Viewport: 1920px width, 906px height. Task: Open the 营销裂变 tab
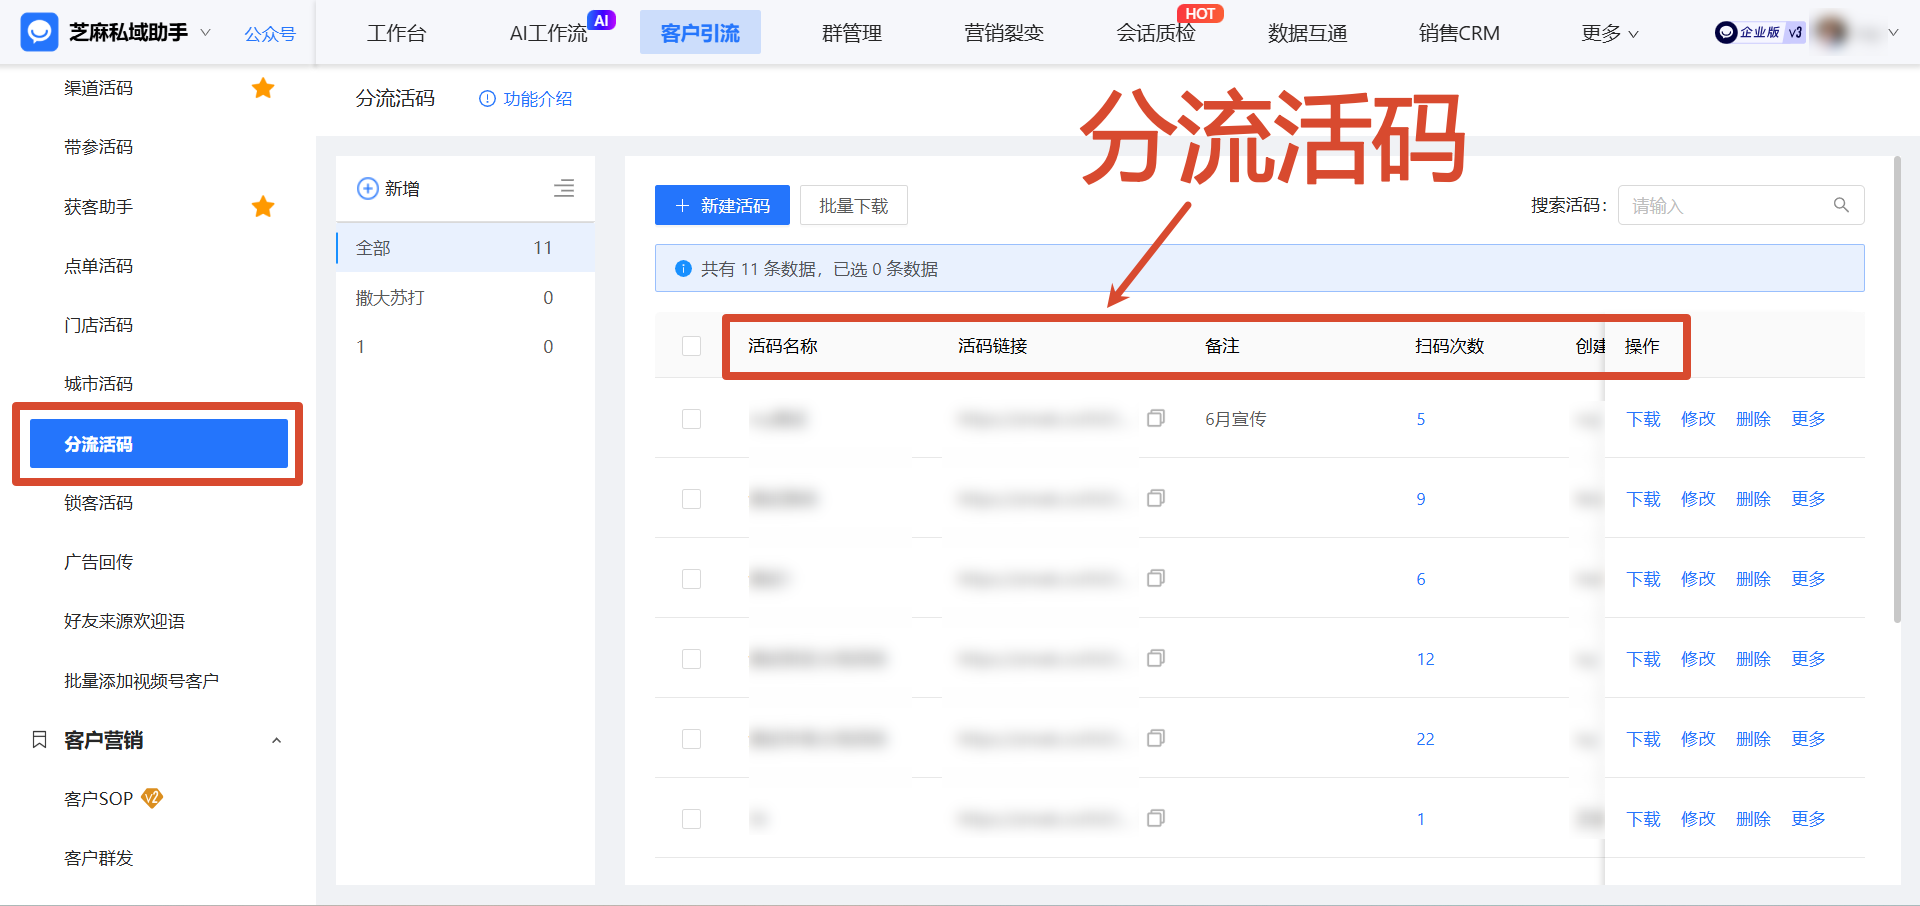pos(1004,33)
